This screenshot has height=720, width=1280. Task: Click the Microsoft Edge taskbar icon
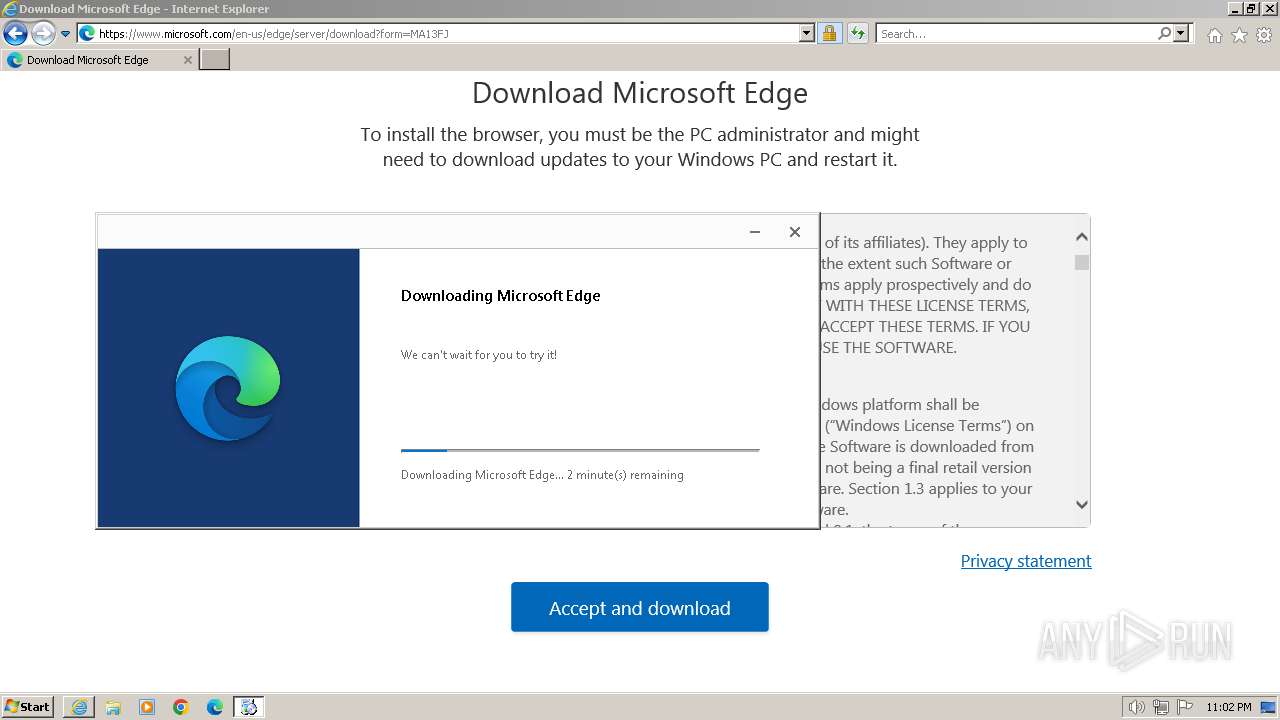pos(215,707)
